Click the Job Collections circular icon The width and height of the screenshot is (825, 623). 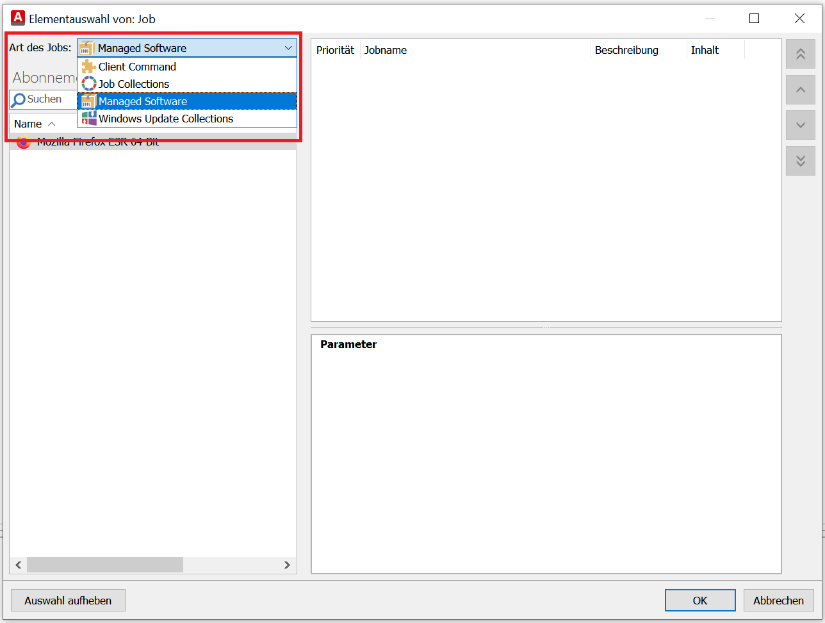88,84
